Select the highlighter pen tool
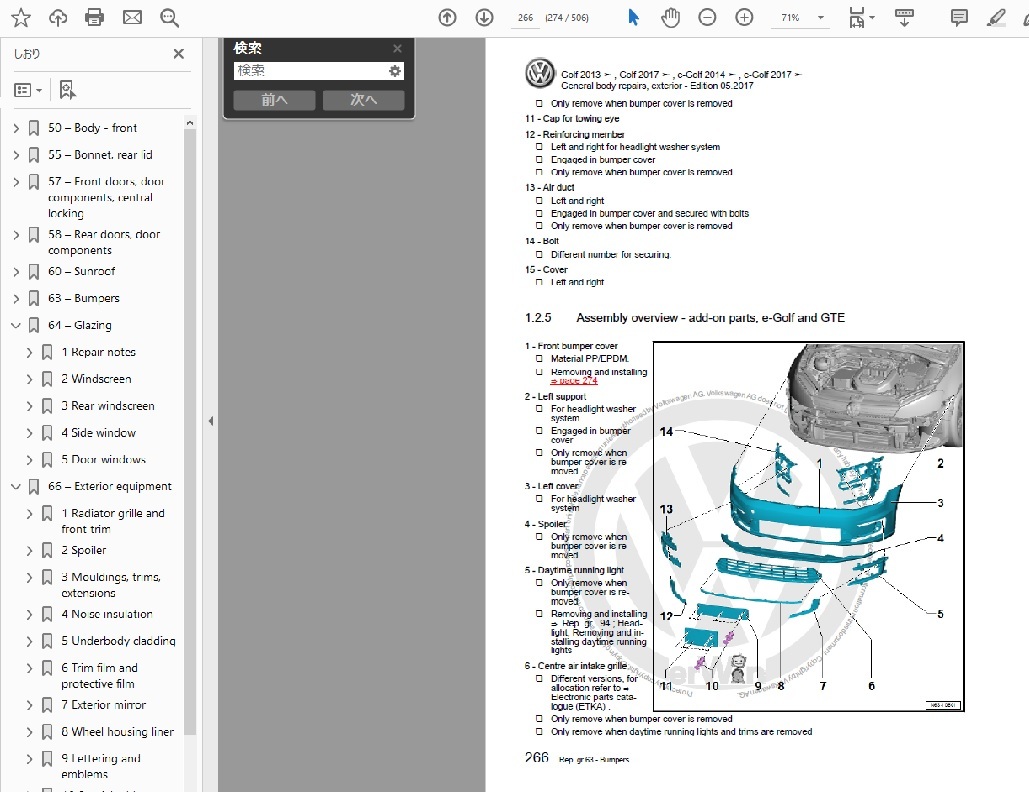The image size is (1029, 792). point(996,18)
